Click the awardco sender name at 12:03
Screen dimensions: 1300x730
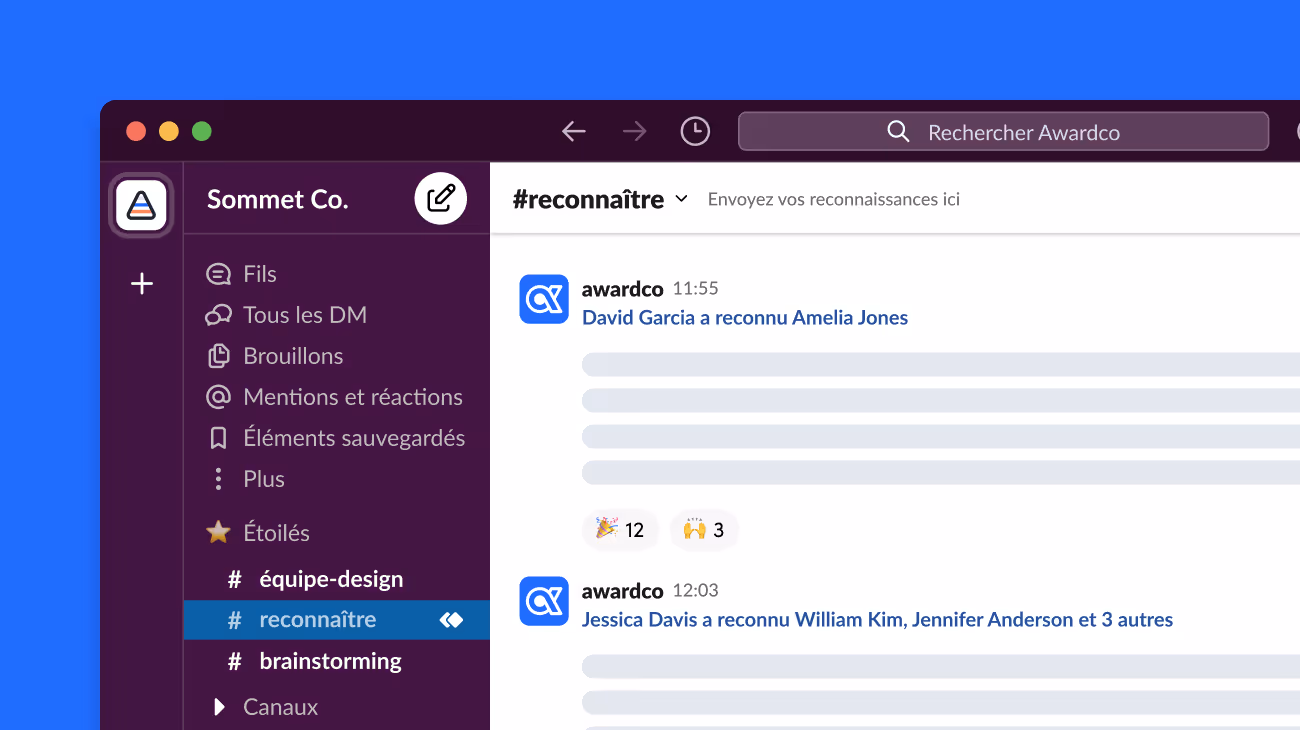[x=622, y=590]
